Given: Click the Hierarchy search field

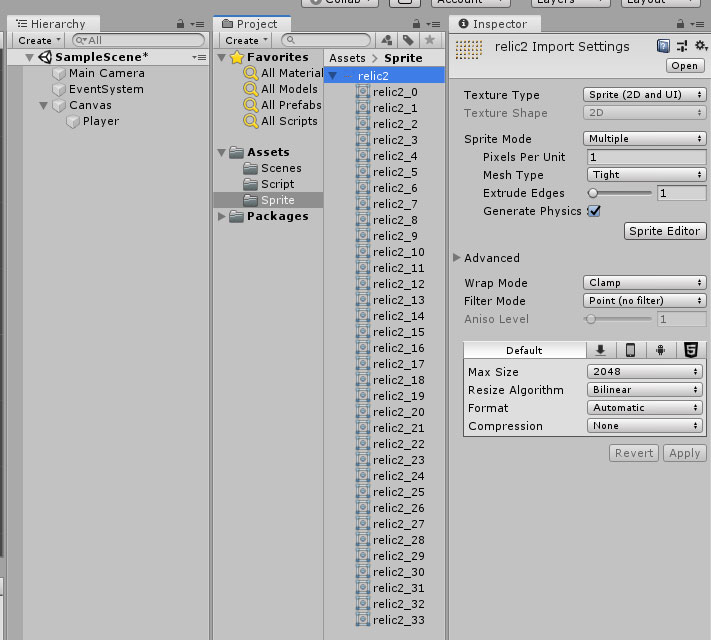Looking at the screenshot, I should (138, 40).
